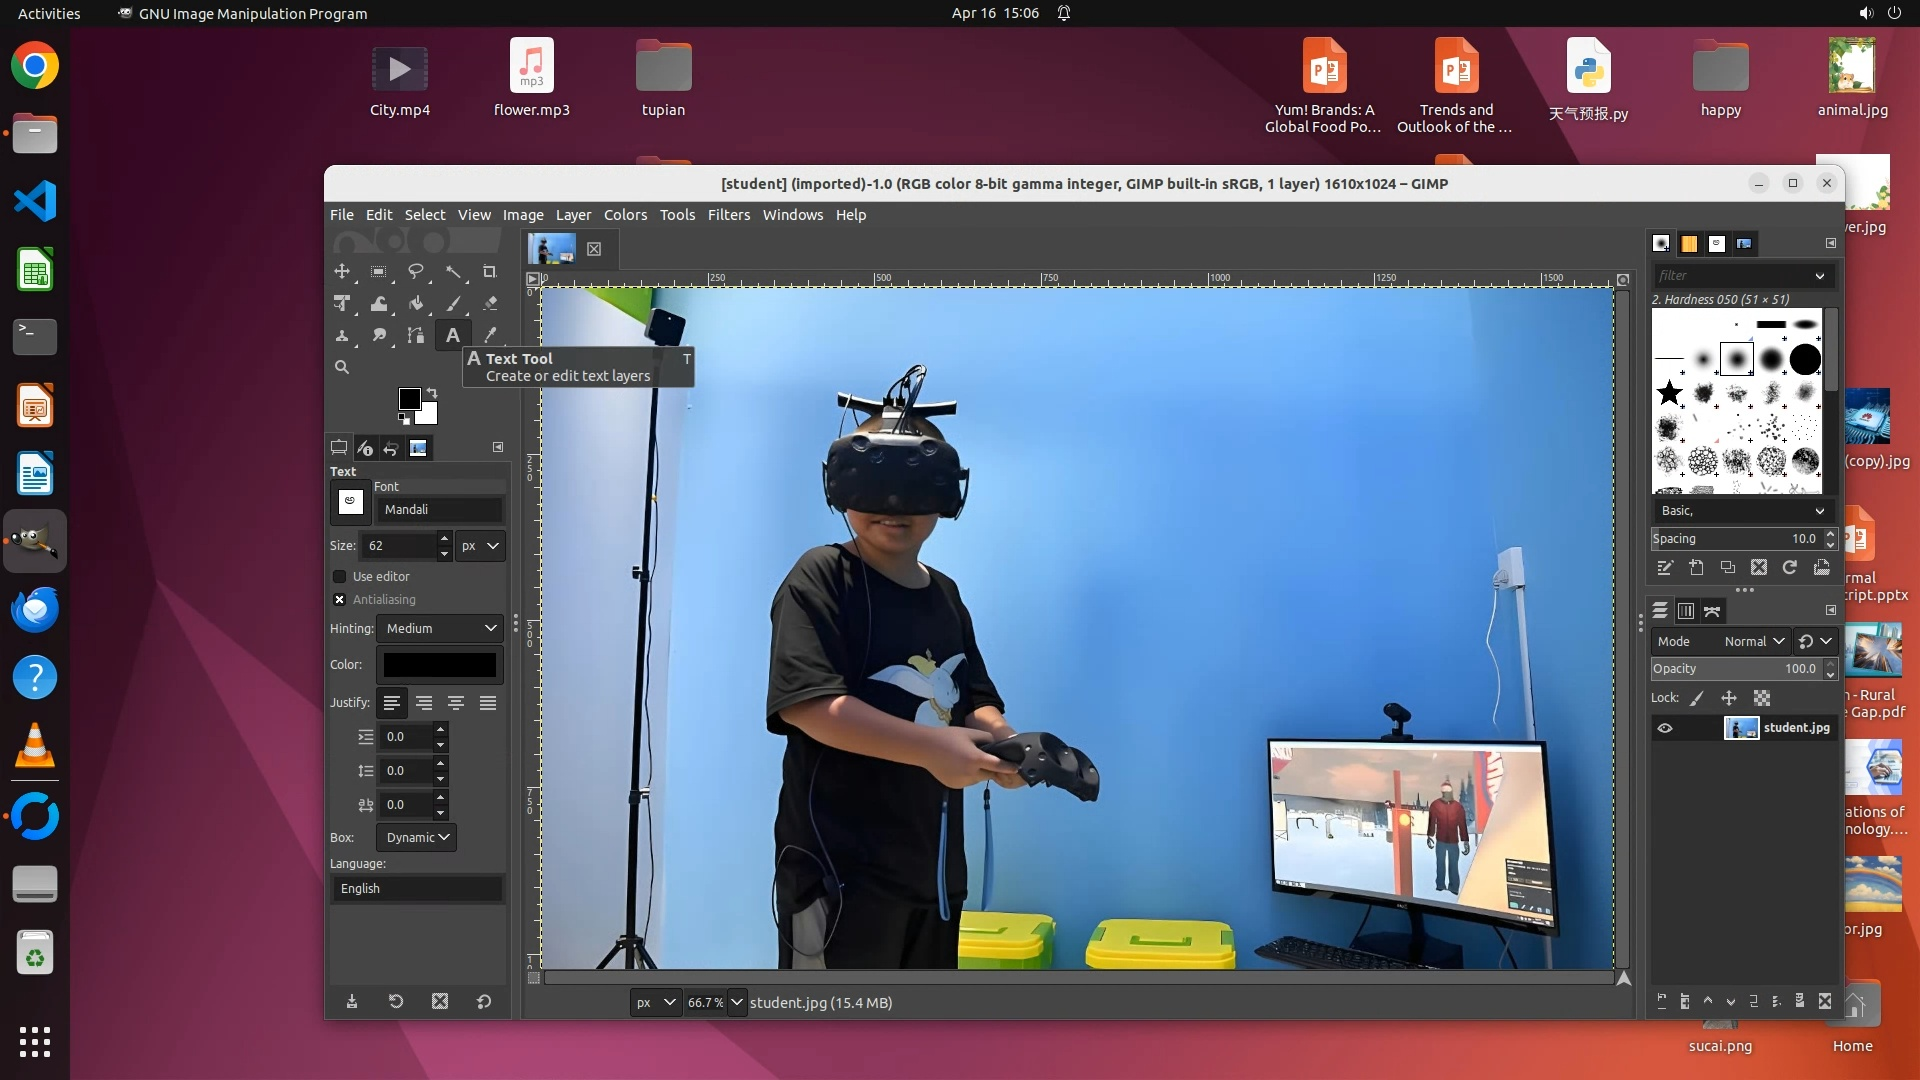This screenshot has width=1920, height=1080.
Task: Open the layer Mode Normal dropdown
Action: pos(1753,641)
